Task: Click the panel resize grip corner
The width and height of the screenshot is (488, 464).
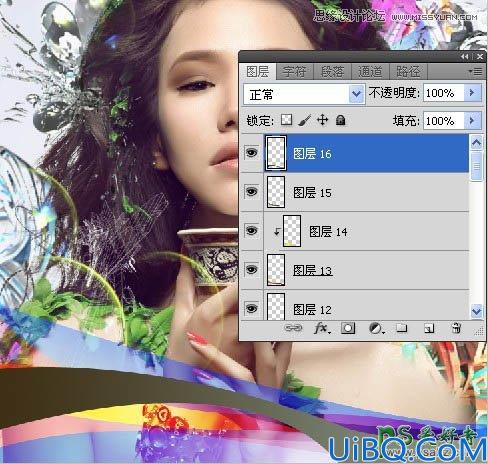Action: (479, 331)
